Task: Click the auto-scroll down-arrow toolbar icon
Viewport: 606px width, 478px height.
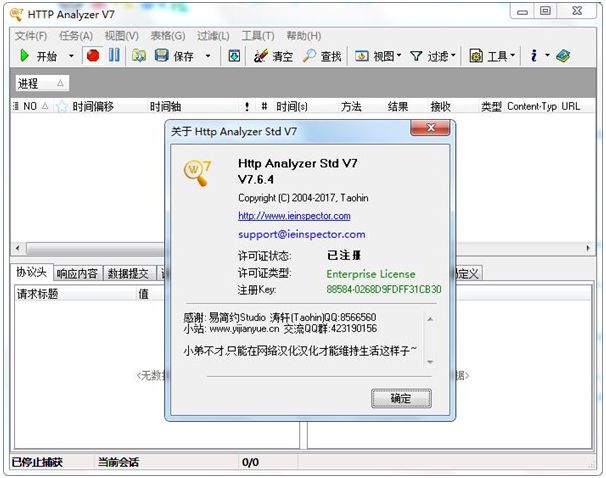Action: coord(234,56)
